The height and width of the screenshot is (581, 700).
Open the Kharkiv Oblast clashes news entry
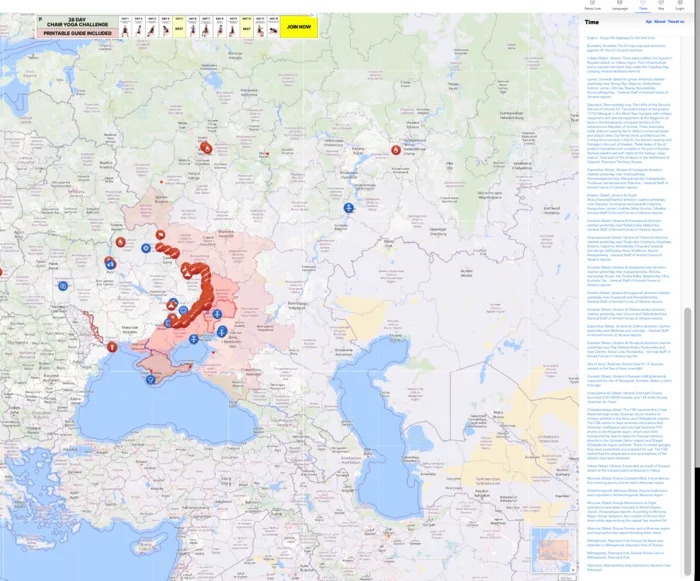627,204
